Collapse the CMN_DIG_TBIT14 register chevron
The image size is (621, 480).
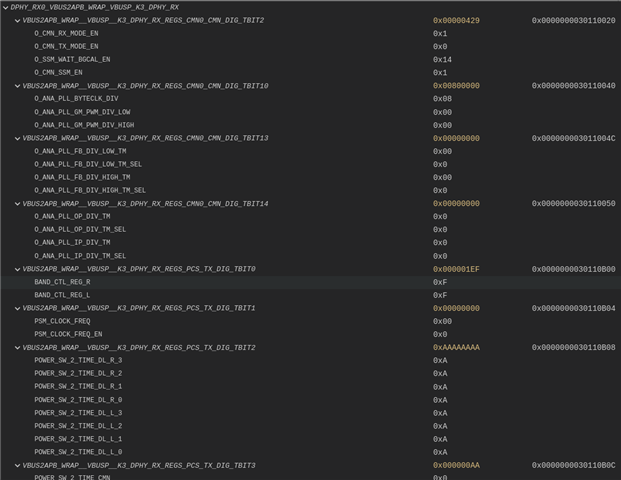point(17,204)
